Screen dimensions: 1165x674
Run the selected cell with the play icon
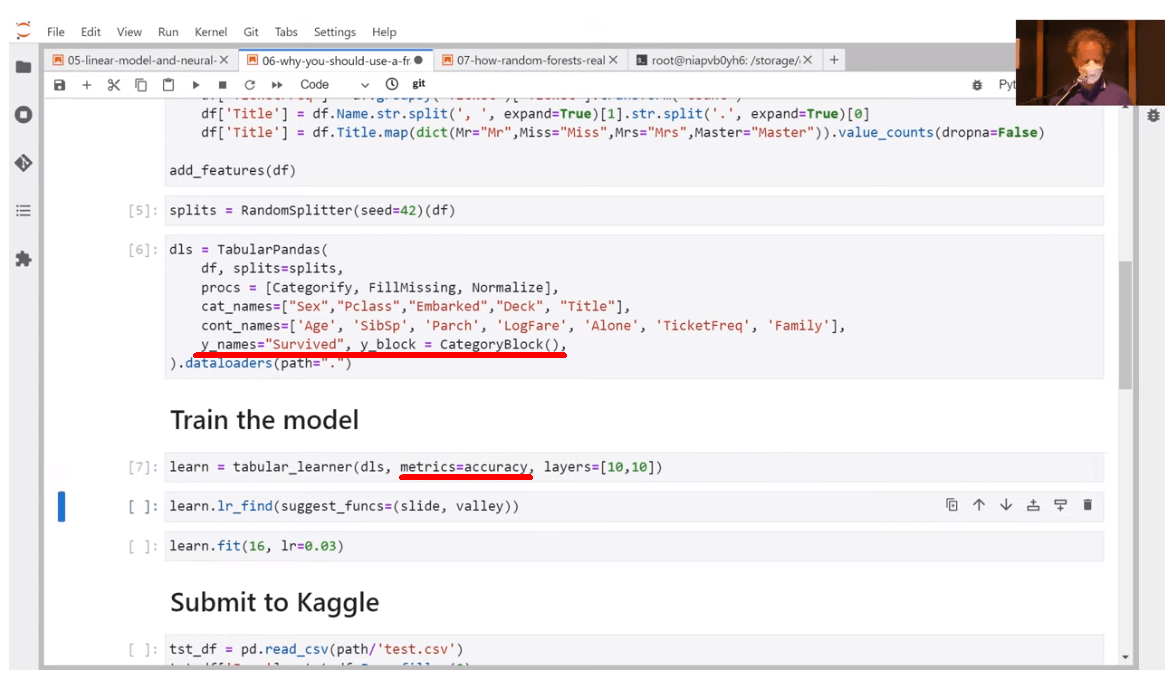[196, 85]
